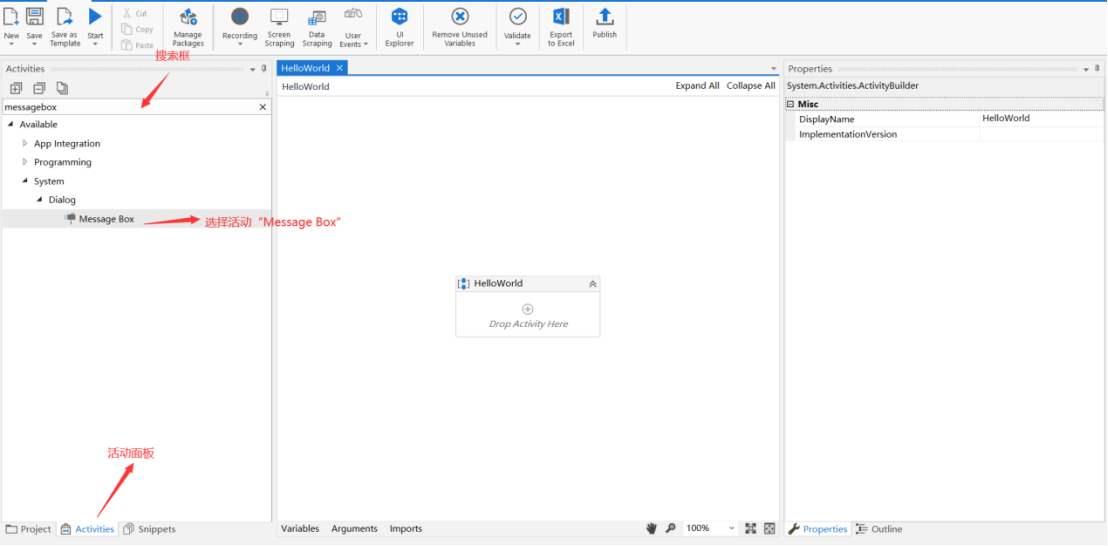The width and height of the screenshot is (1108, 546).
Task: Click Collapse All in designer
Action: pyautogui.click(x=751, y=85)
